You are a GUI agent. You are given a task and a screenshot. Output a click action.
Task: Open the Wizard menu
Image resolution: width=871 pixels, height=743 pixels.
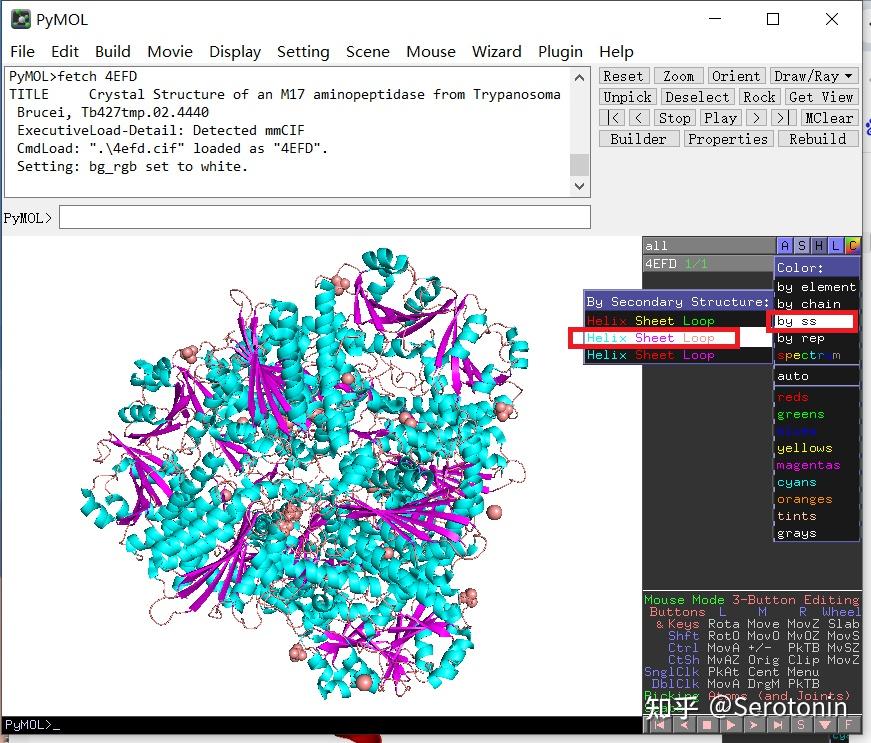point(497,52)
